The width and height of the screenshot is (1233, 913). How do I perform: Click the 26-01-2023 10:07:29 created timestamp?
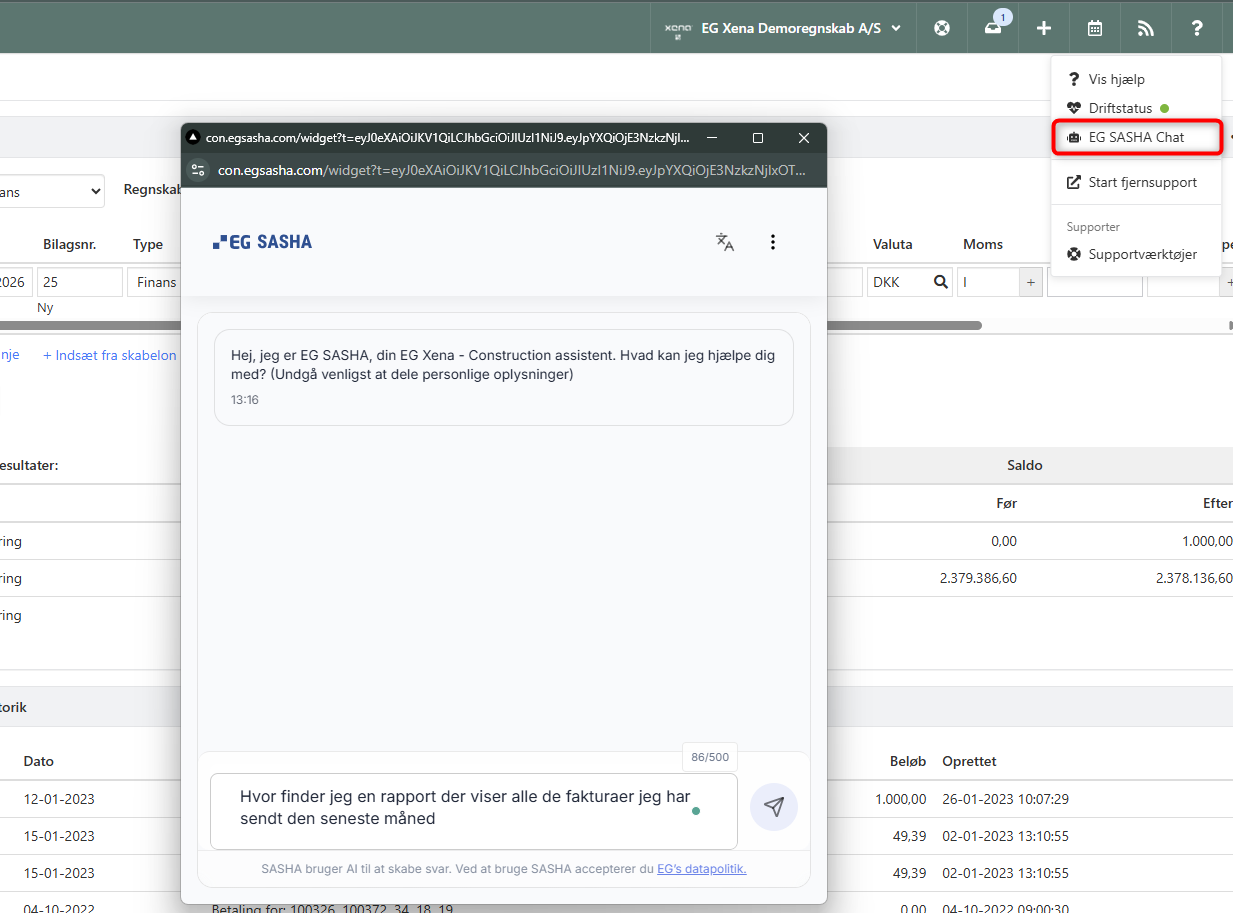1006,799
